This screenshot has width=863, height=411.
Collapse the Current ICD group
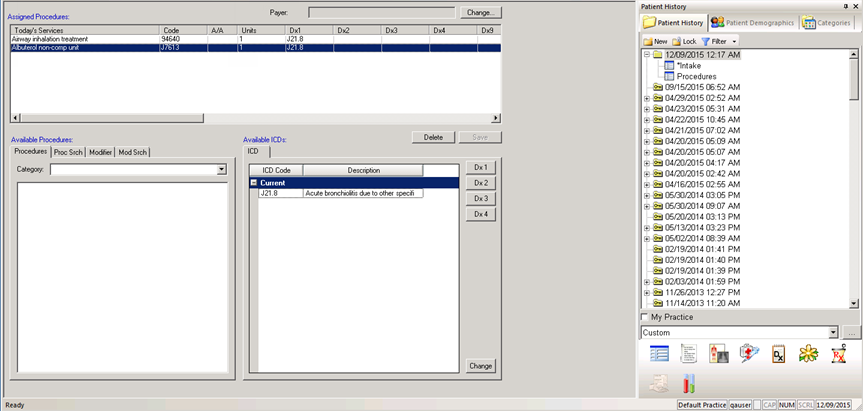[x=254, y=183]
